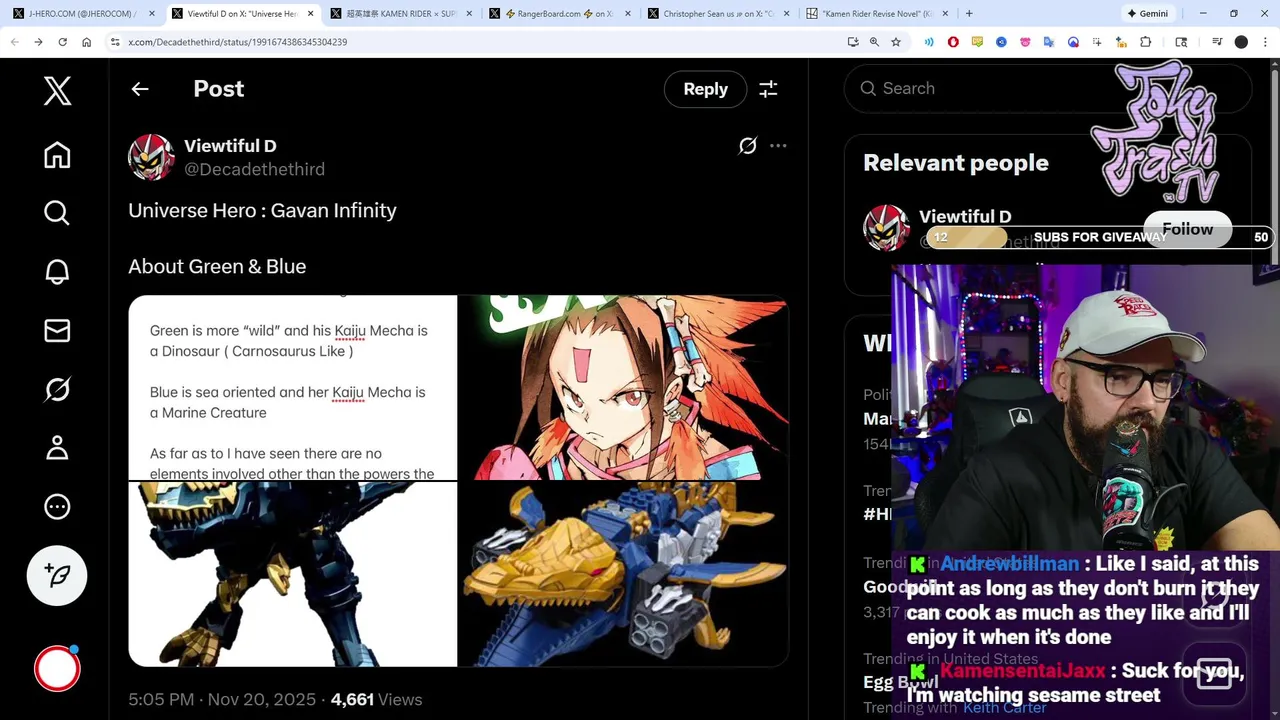
Task: Click the Reply button
Action: tap(705, 89)
